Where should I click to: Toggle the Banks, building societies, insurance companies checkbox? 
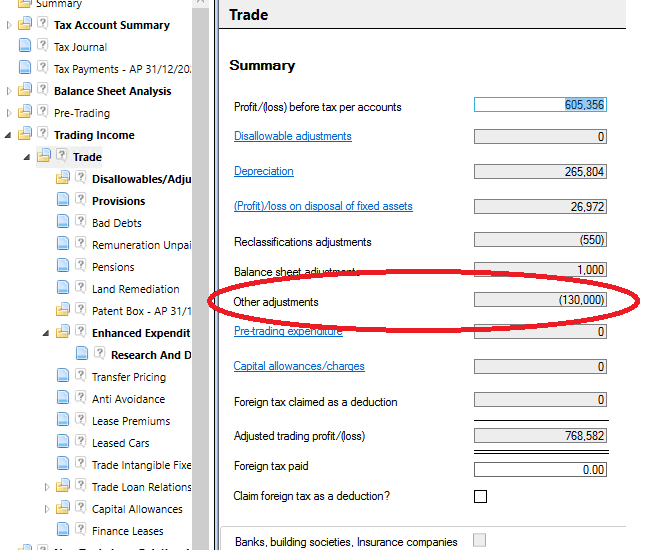coord(480,540)
